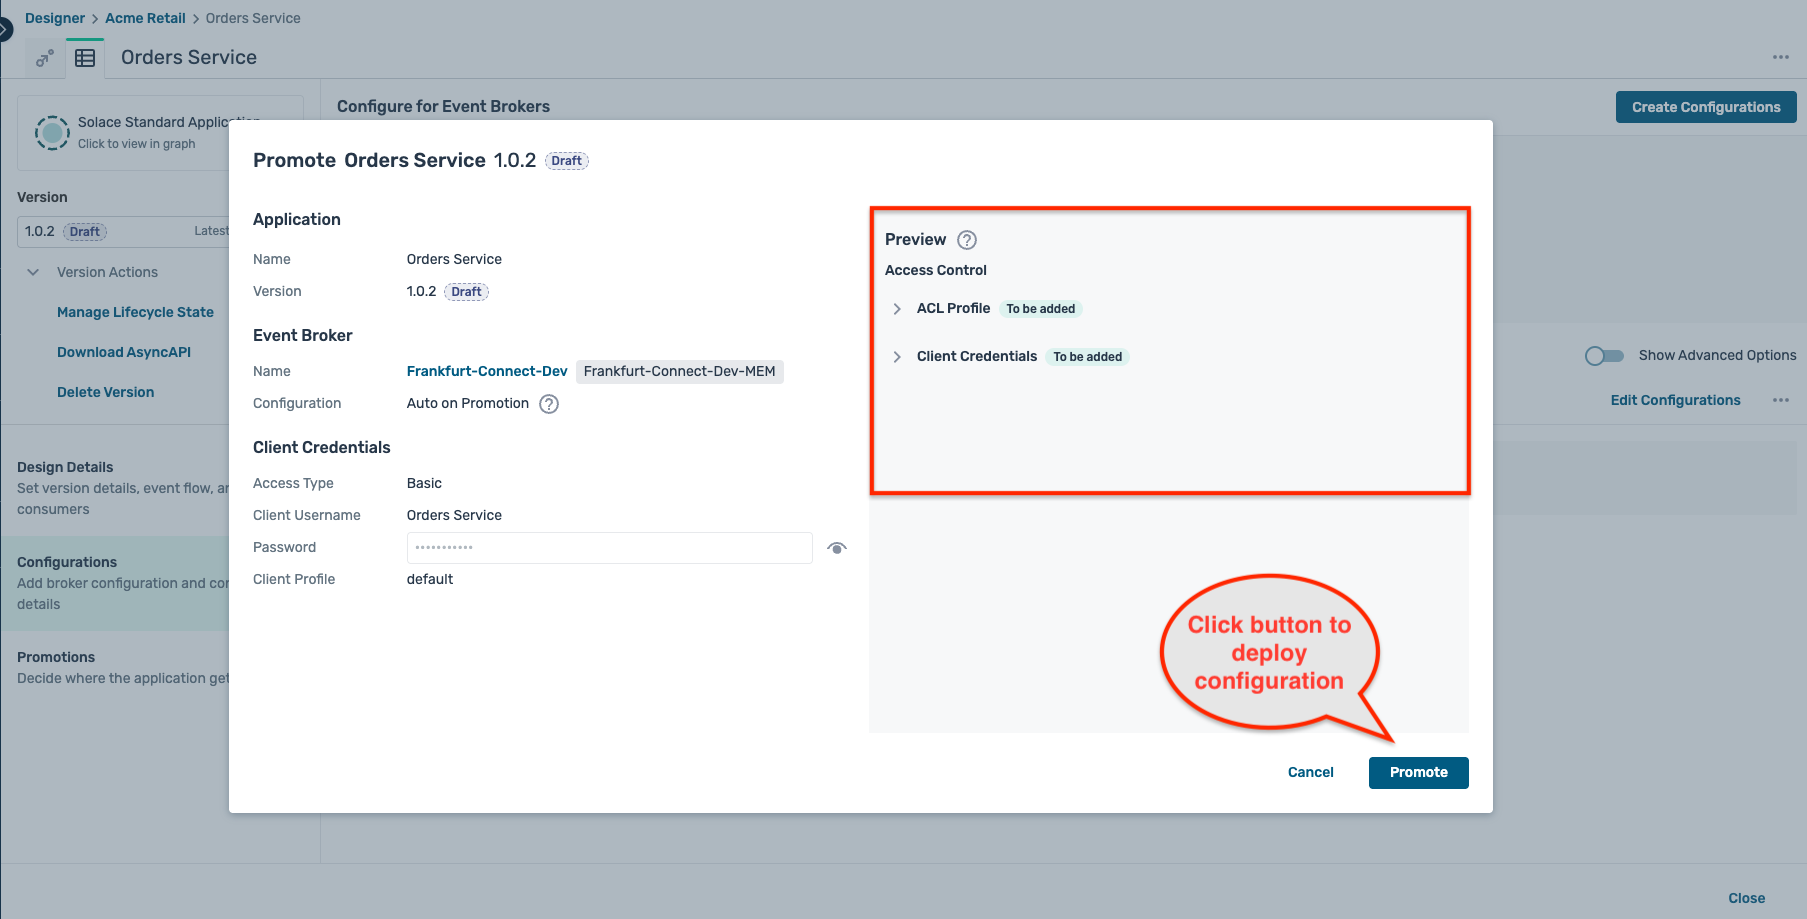Viewport: 1807px width, 919px height.
Task: Open more options beside Edit Configurations
Action: pyautogui.click(x=1780, y=400)
